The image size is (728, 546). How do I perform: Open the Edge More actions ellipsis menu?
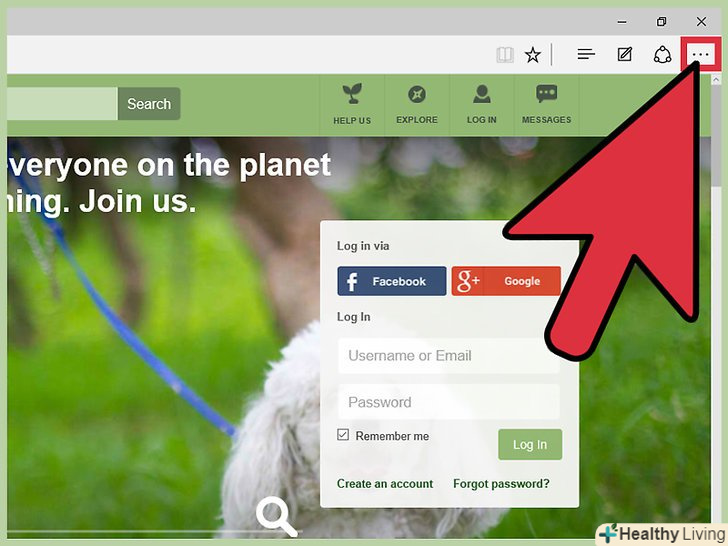701,55
